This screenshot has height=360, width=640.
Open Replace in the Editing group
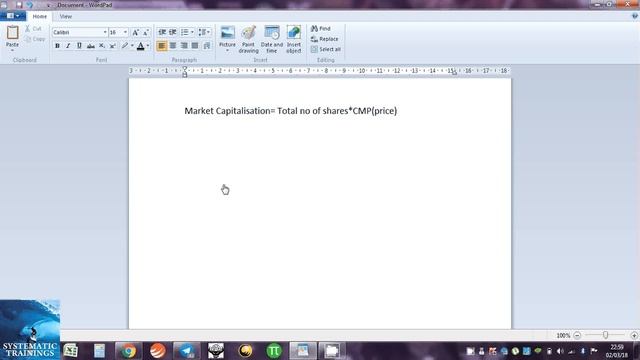[324, 39]
